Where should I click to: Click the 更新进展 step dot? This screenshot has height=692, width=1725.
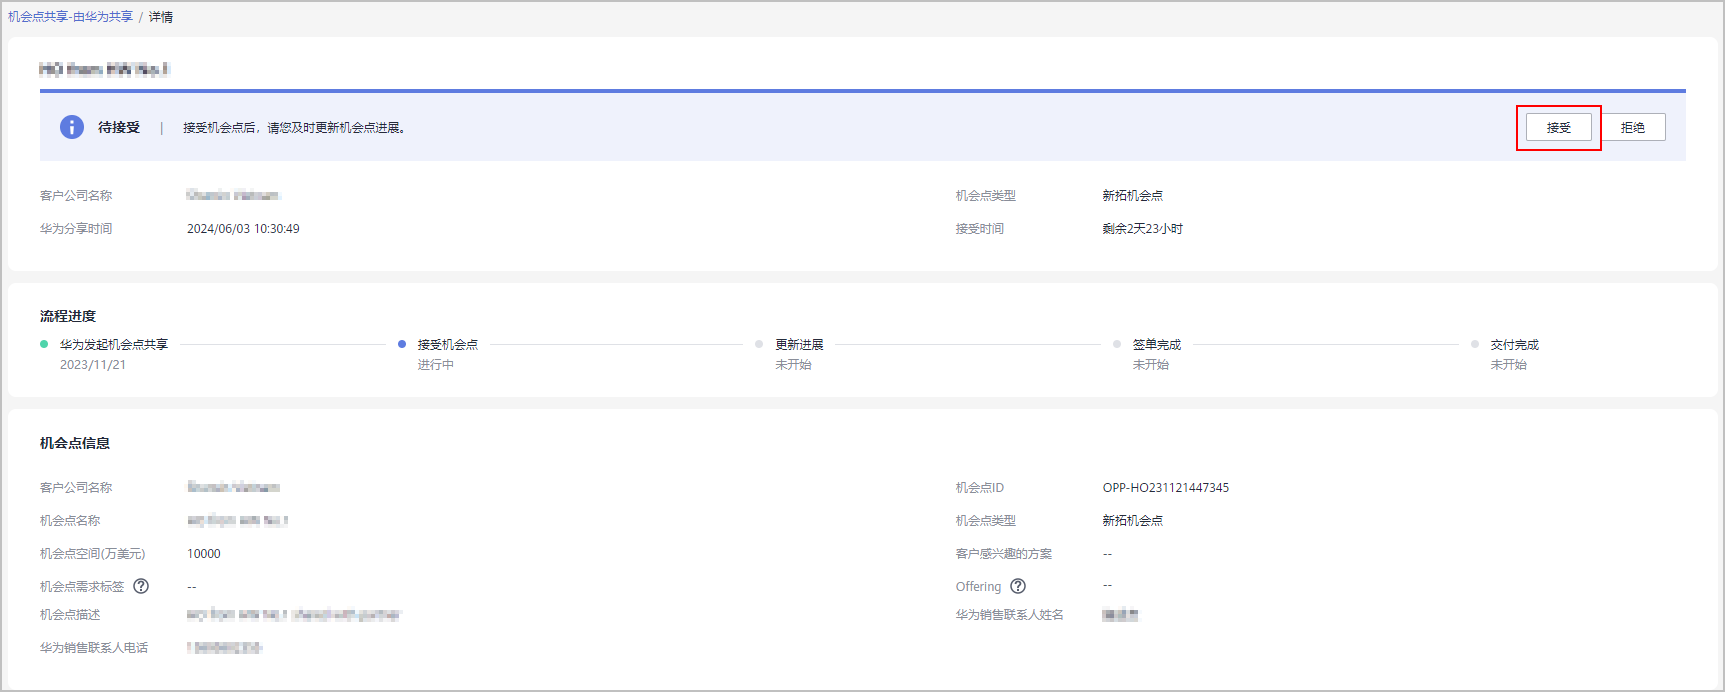click(x=759, y=344)
